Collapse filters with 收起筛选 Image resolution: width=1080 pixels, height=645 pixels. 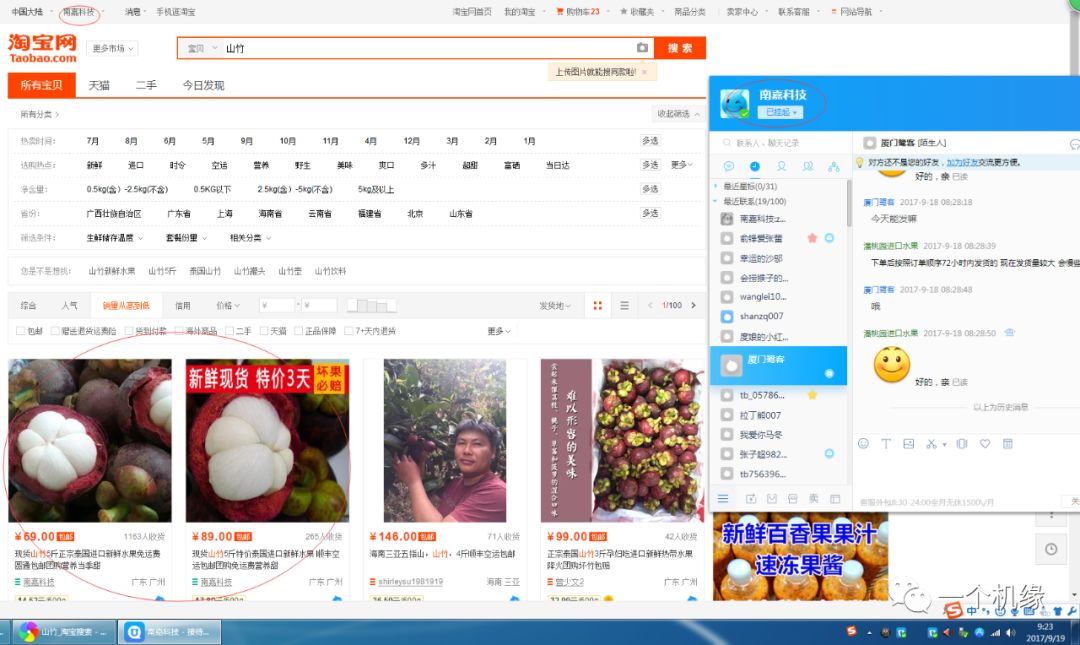point(678,114)
